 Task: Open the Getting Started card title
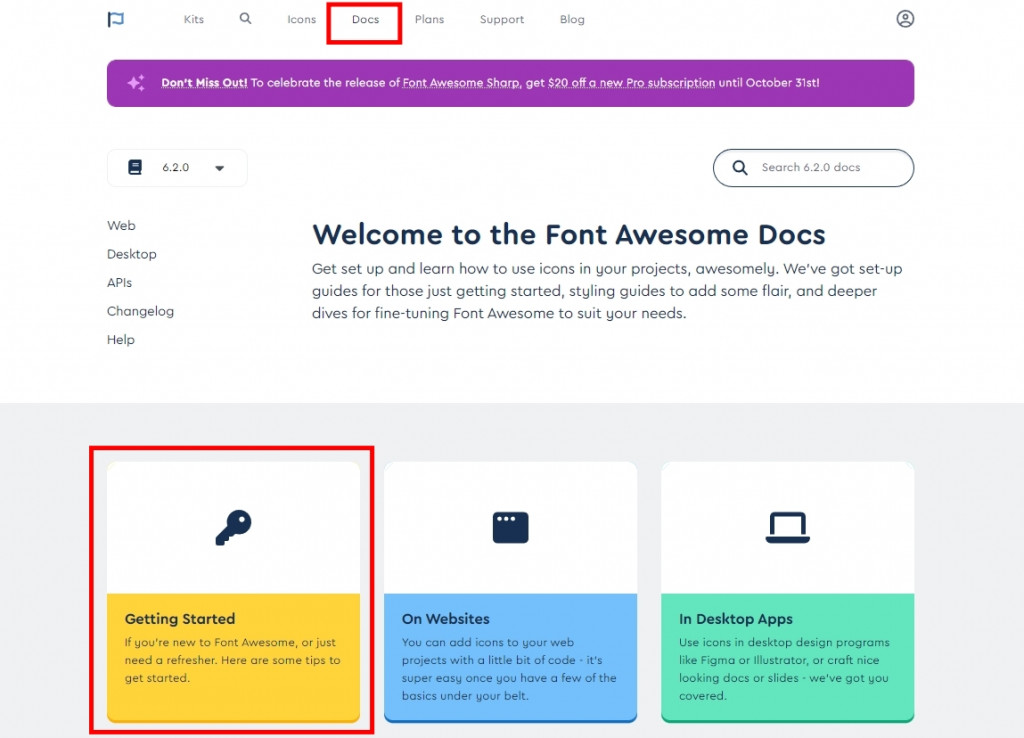click(180, 618)
